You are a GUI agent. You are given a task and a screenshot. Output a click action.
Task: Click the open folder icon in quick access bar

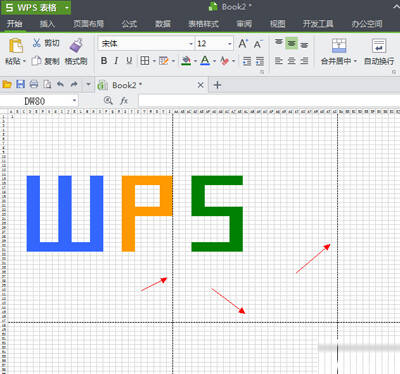(7, 84)
